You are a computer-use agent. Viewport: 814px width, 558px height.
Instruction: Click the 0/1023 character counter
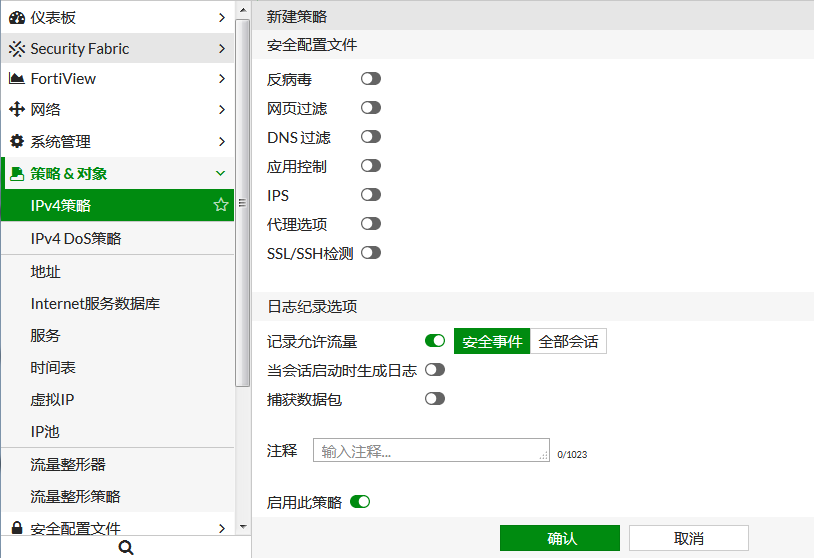[572, 455]
